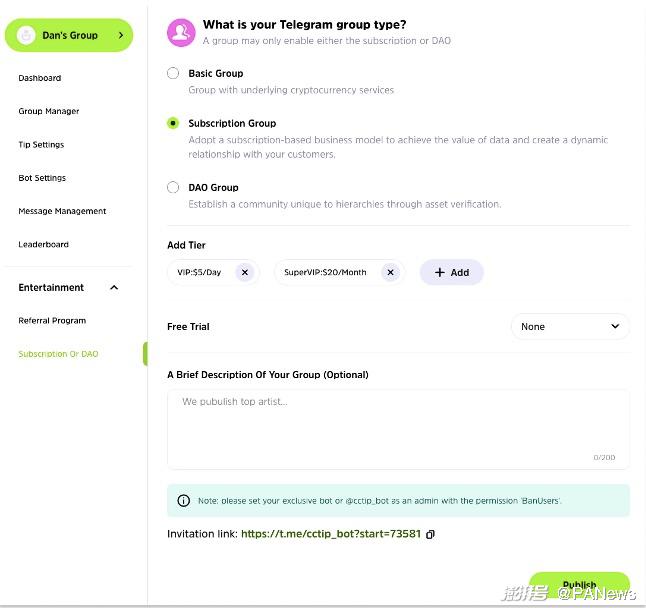Remove the VIP $5/Day tier
Screen dimensions: 646x608
pos(245,272)
